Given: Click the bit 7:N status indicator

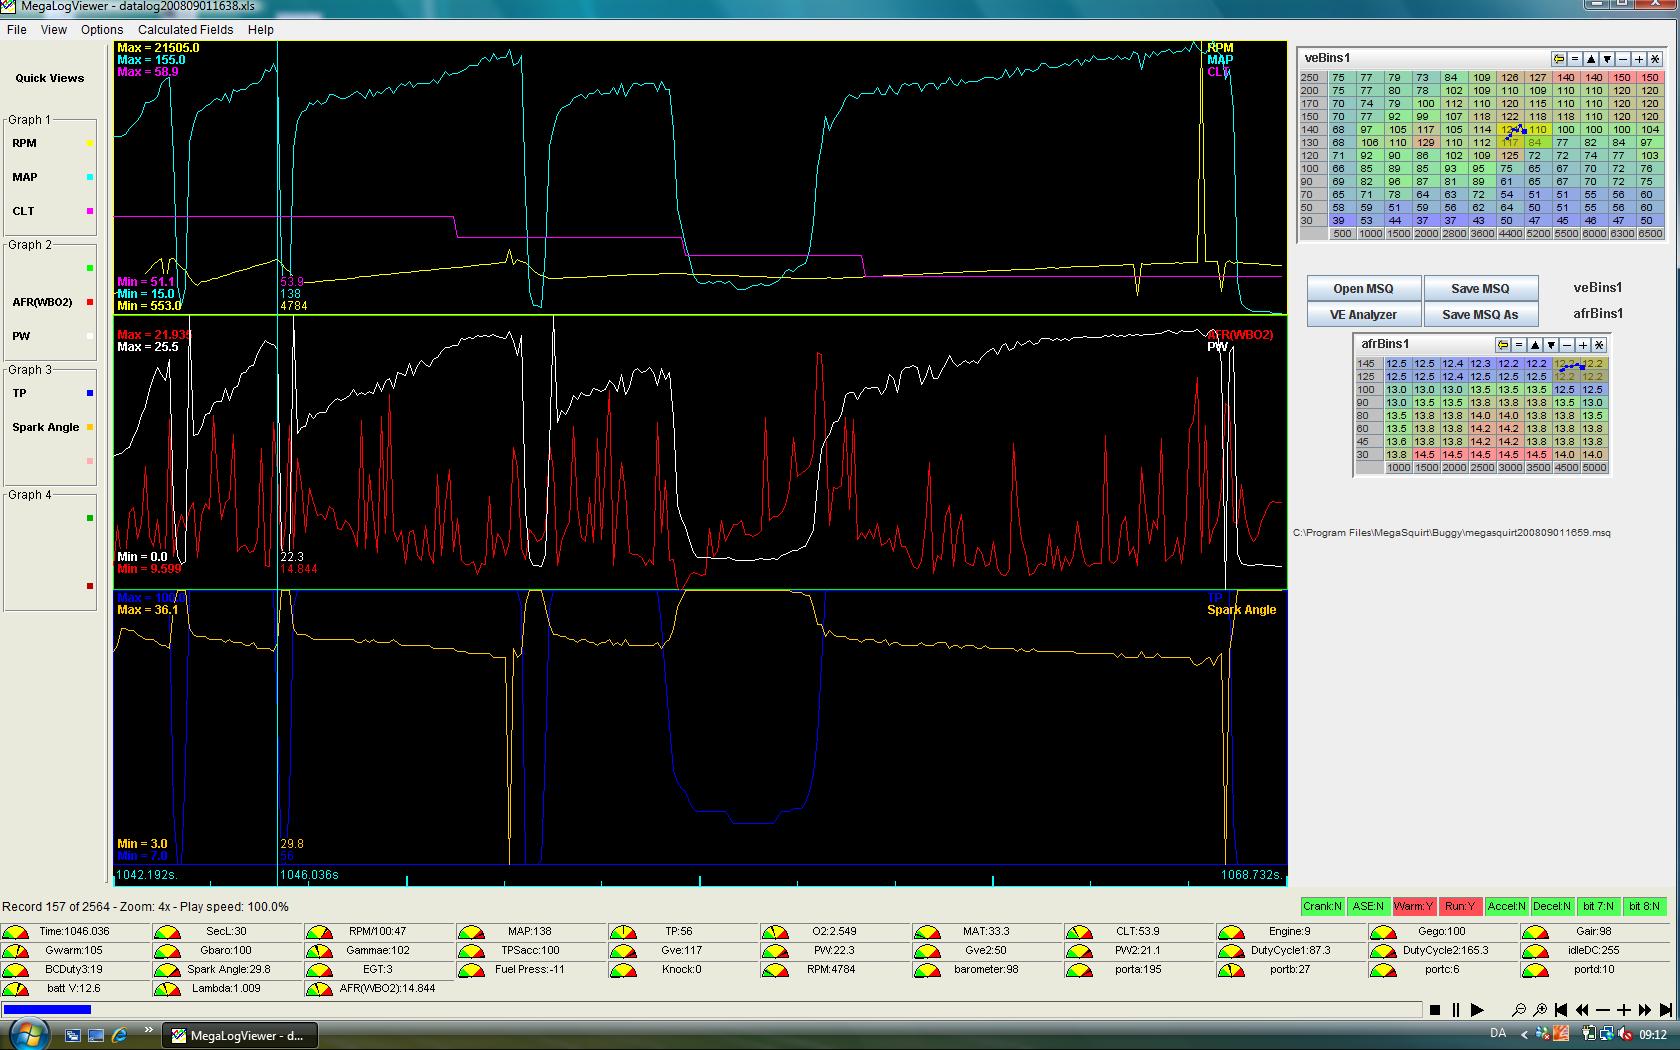Looking at the screenshot, I should tap(1598, 906).
